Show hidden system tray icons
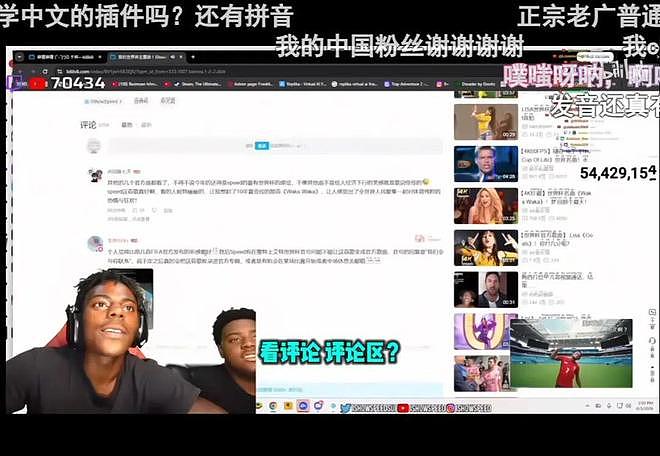Viewport: 660px width, 456px height. tap(588, 406)
